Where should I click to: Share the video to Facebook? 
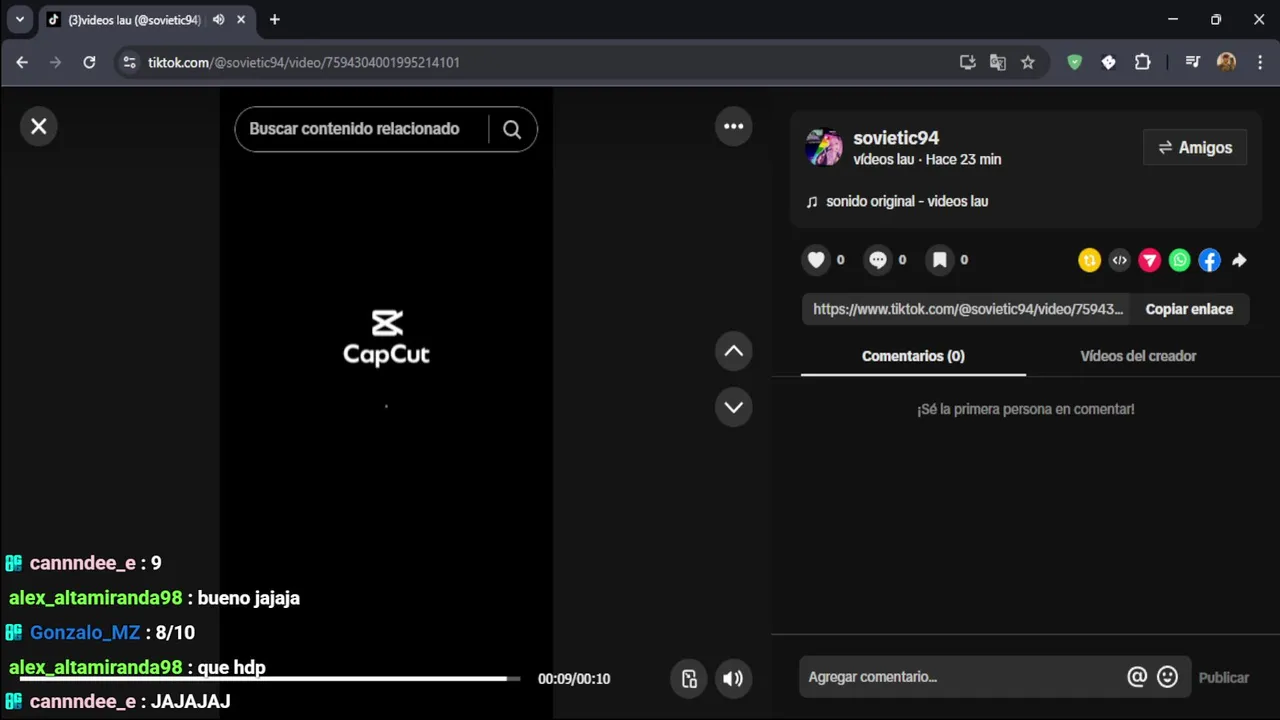pyautogui.click(x=1209, y=260)
